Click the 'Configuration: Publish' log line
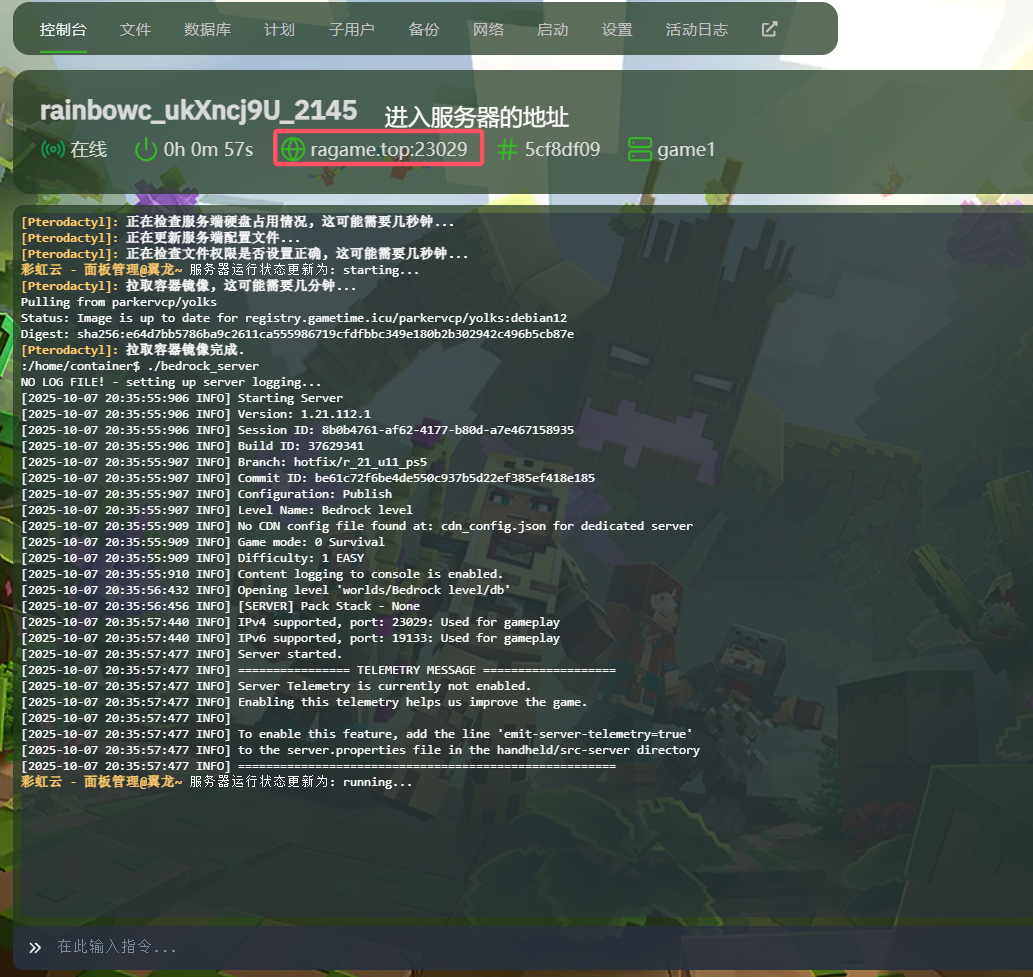 (206, 494)
